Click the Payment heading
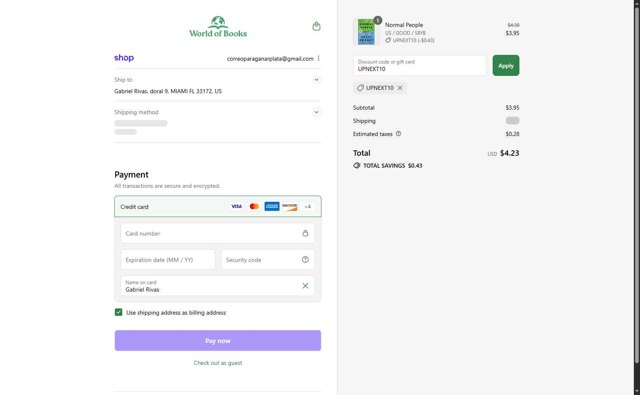Screen dimensions: 640x395 (x=131, y=175)
